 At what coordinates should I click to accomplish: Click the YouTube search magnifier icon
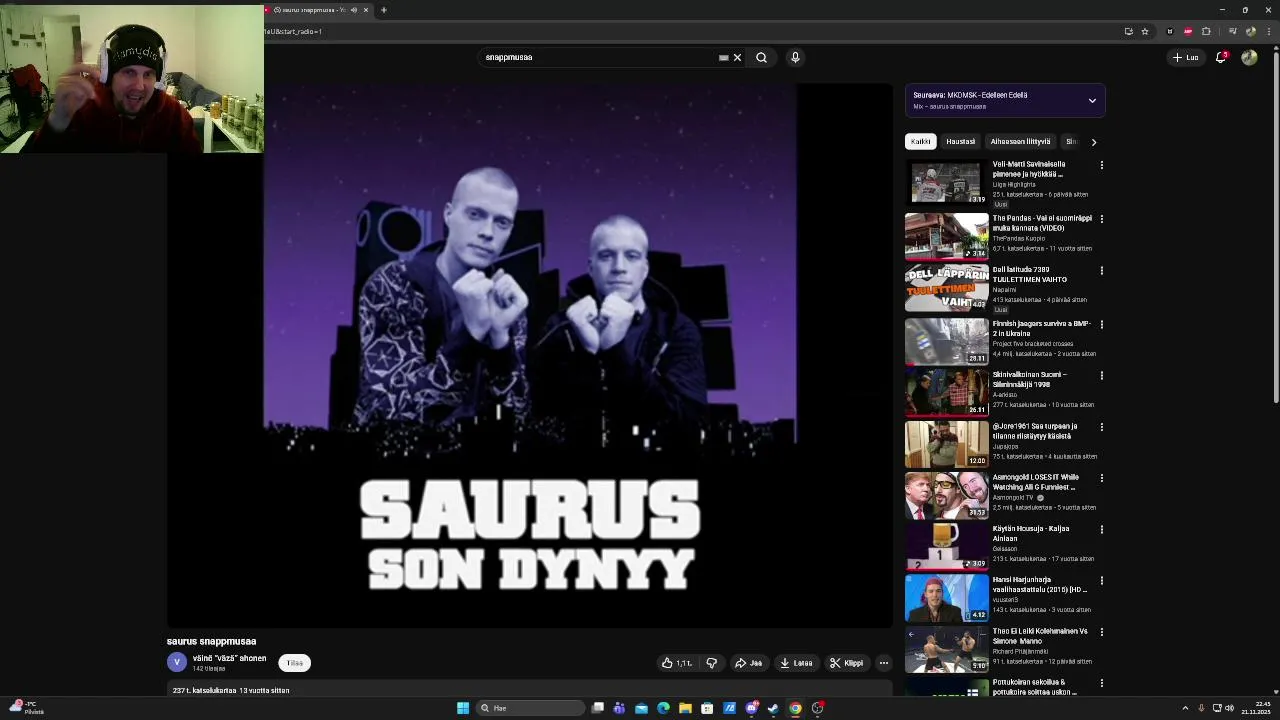coord(761,57)
